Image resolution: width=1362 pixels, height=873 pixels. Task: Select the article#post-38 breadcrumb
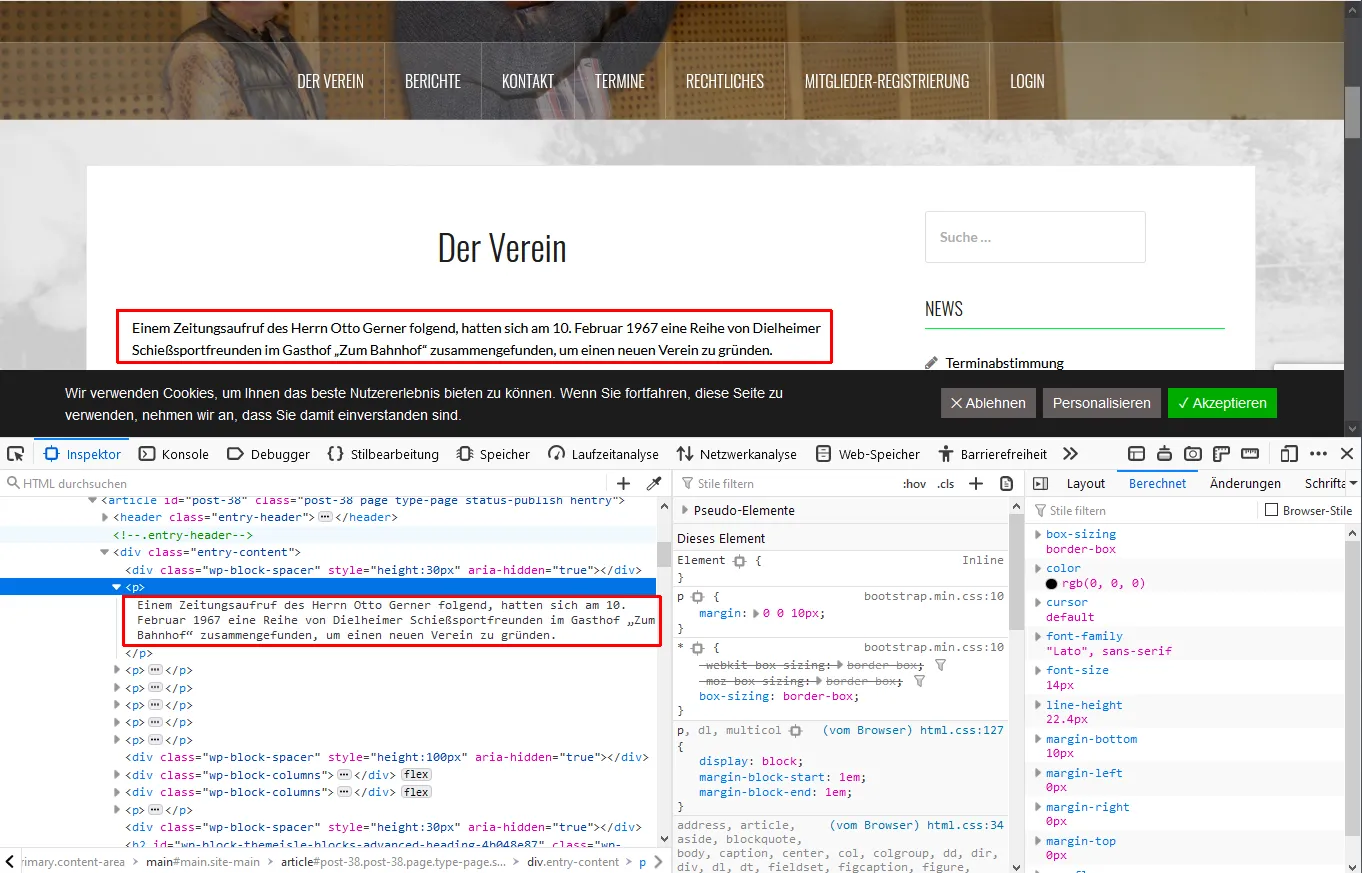[x=394, y=862]
